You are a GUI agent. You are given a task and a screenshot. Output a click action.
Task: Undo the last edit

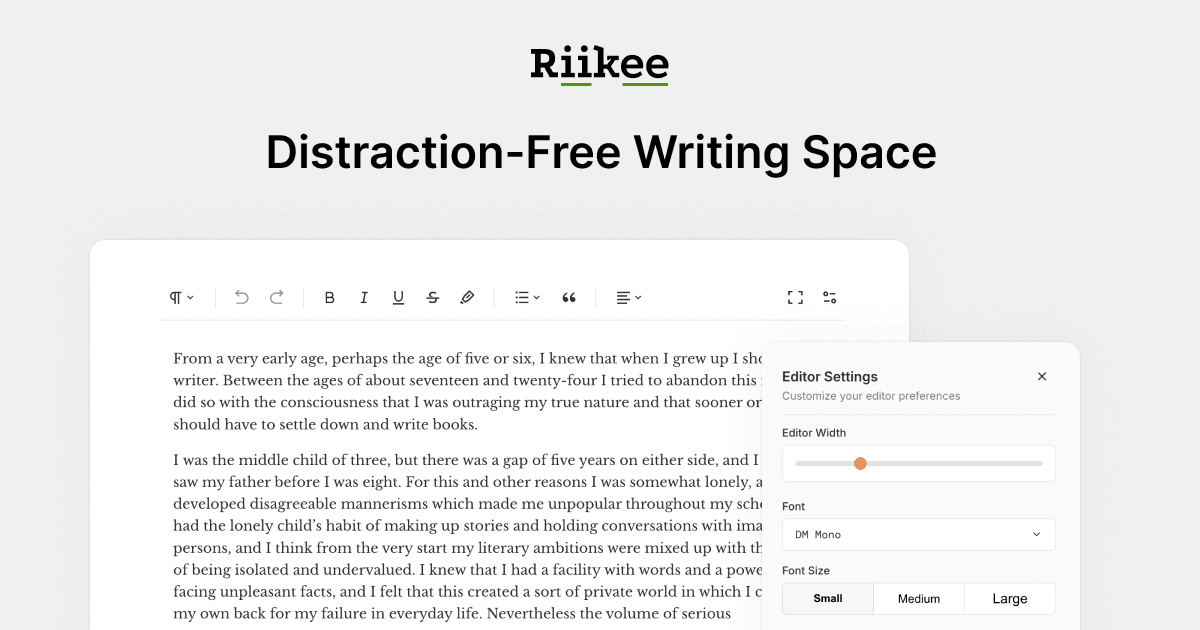pyautogui.click(x=241, y=297)
